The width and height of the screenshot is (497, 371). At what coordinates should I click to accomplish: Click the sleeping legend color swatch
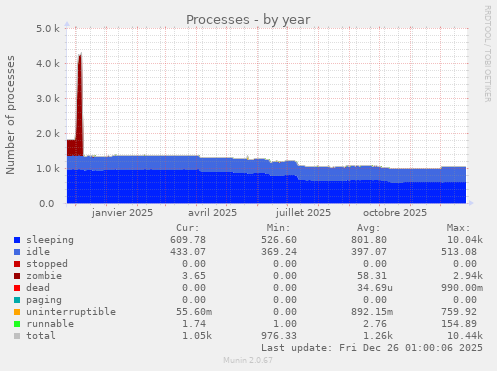[x=17, y=240]
